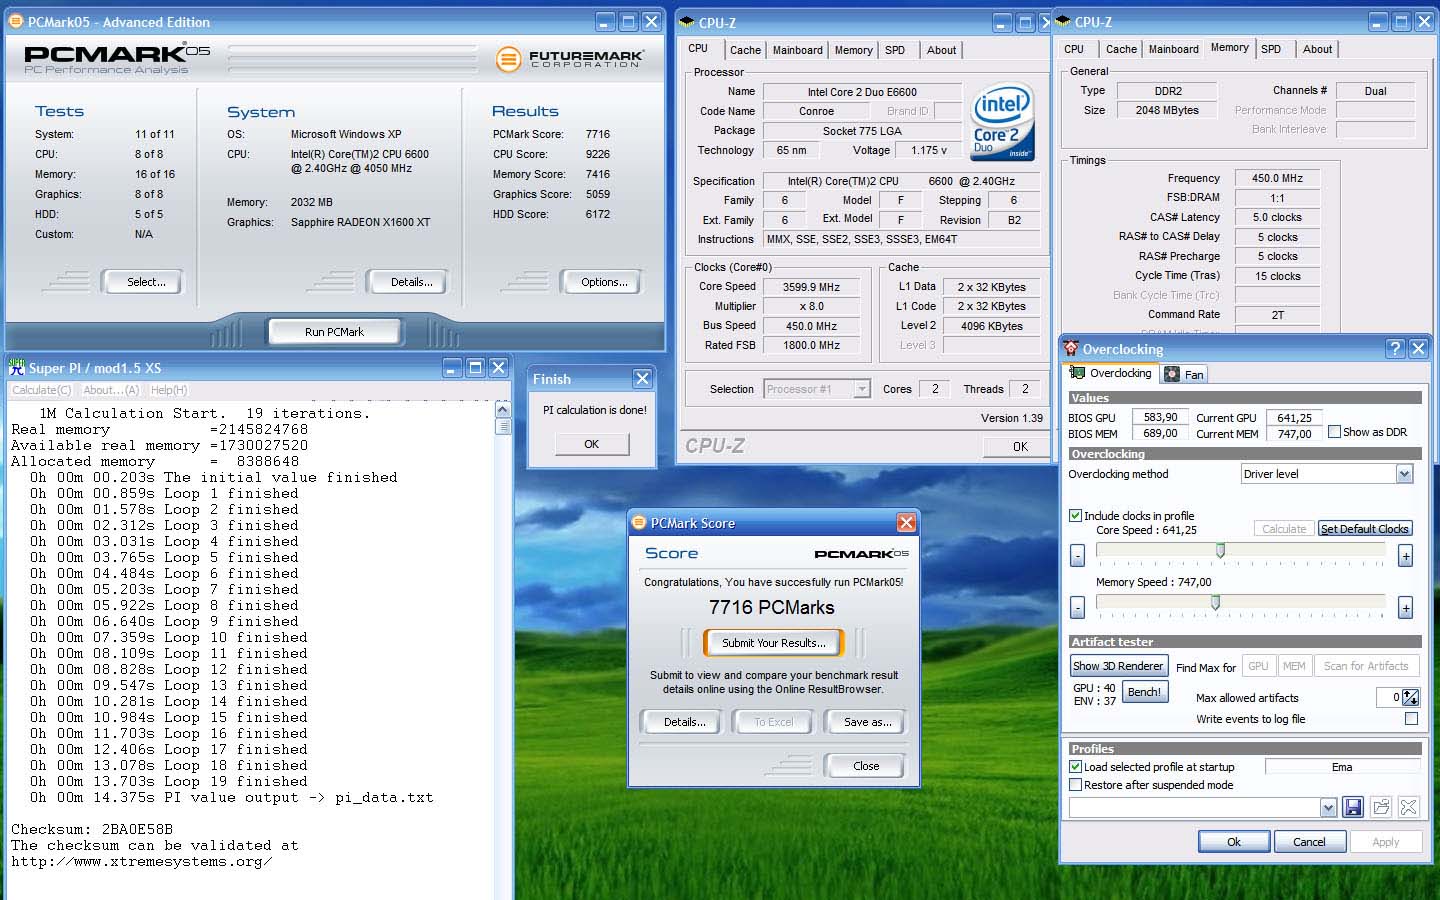Click the '7716 PCMarks' score text
1440x900 pixels.
[x=771, y=607]
